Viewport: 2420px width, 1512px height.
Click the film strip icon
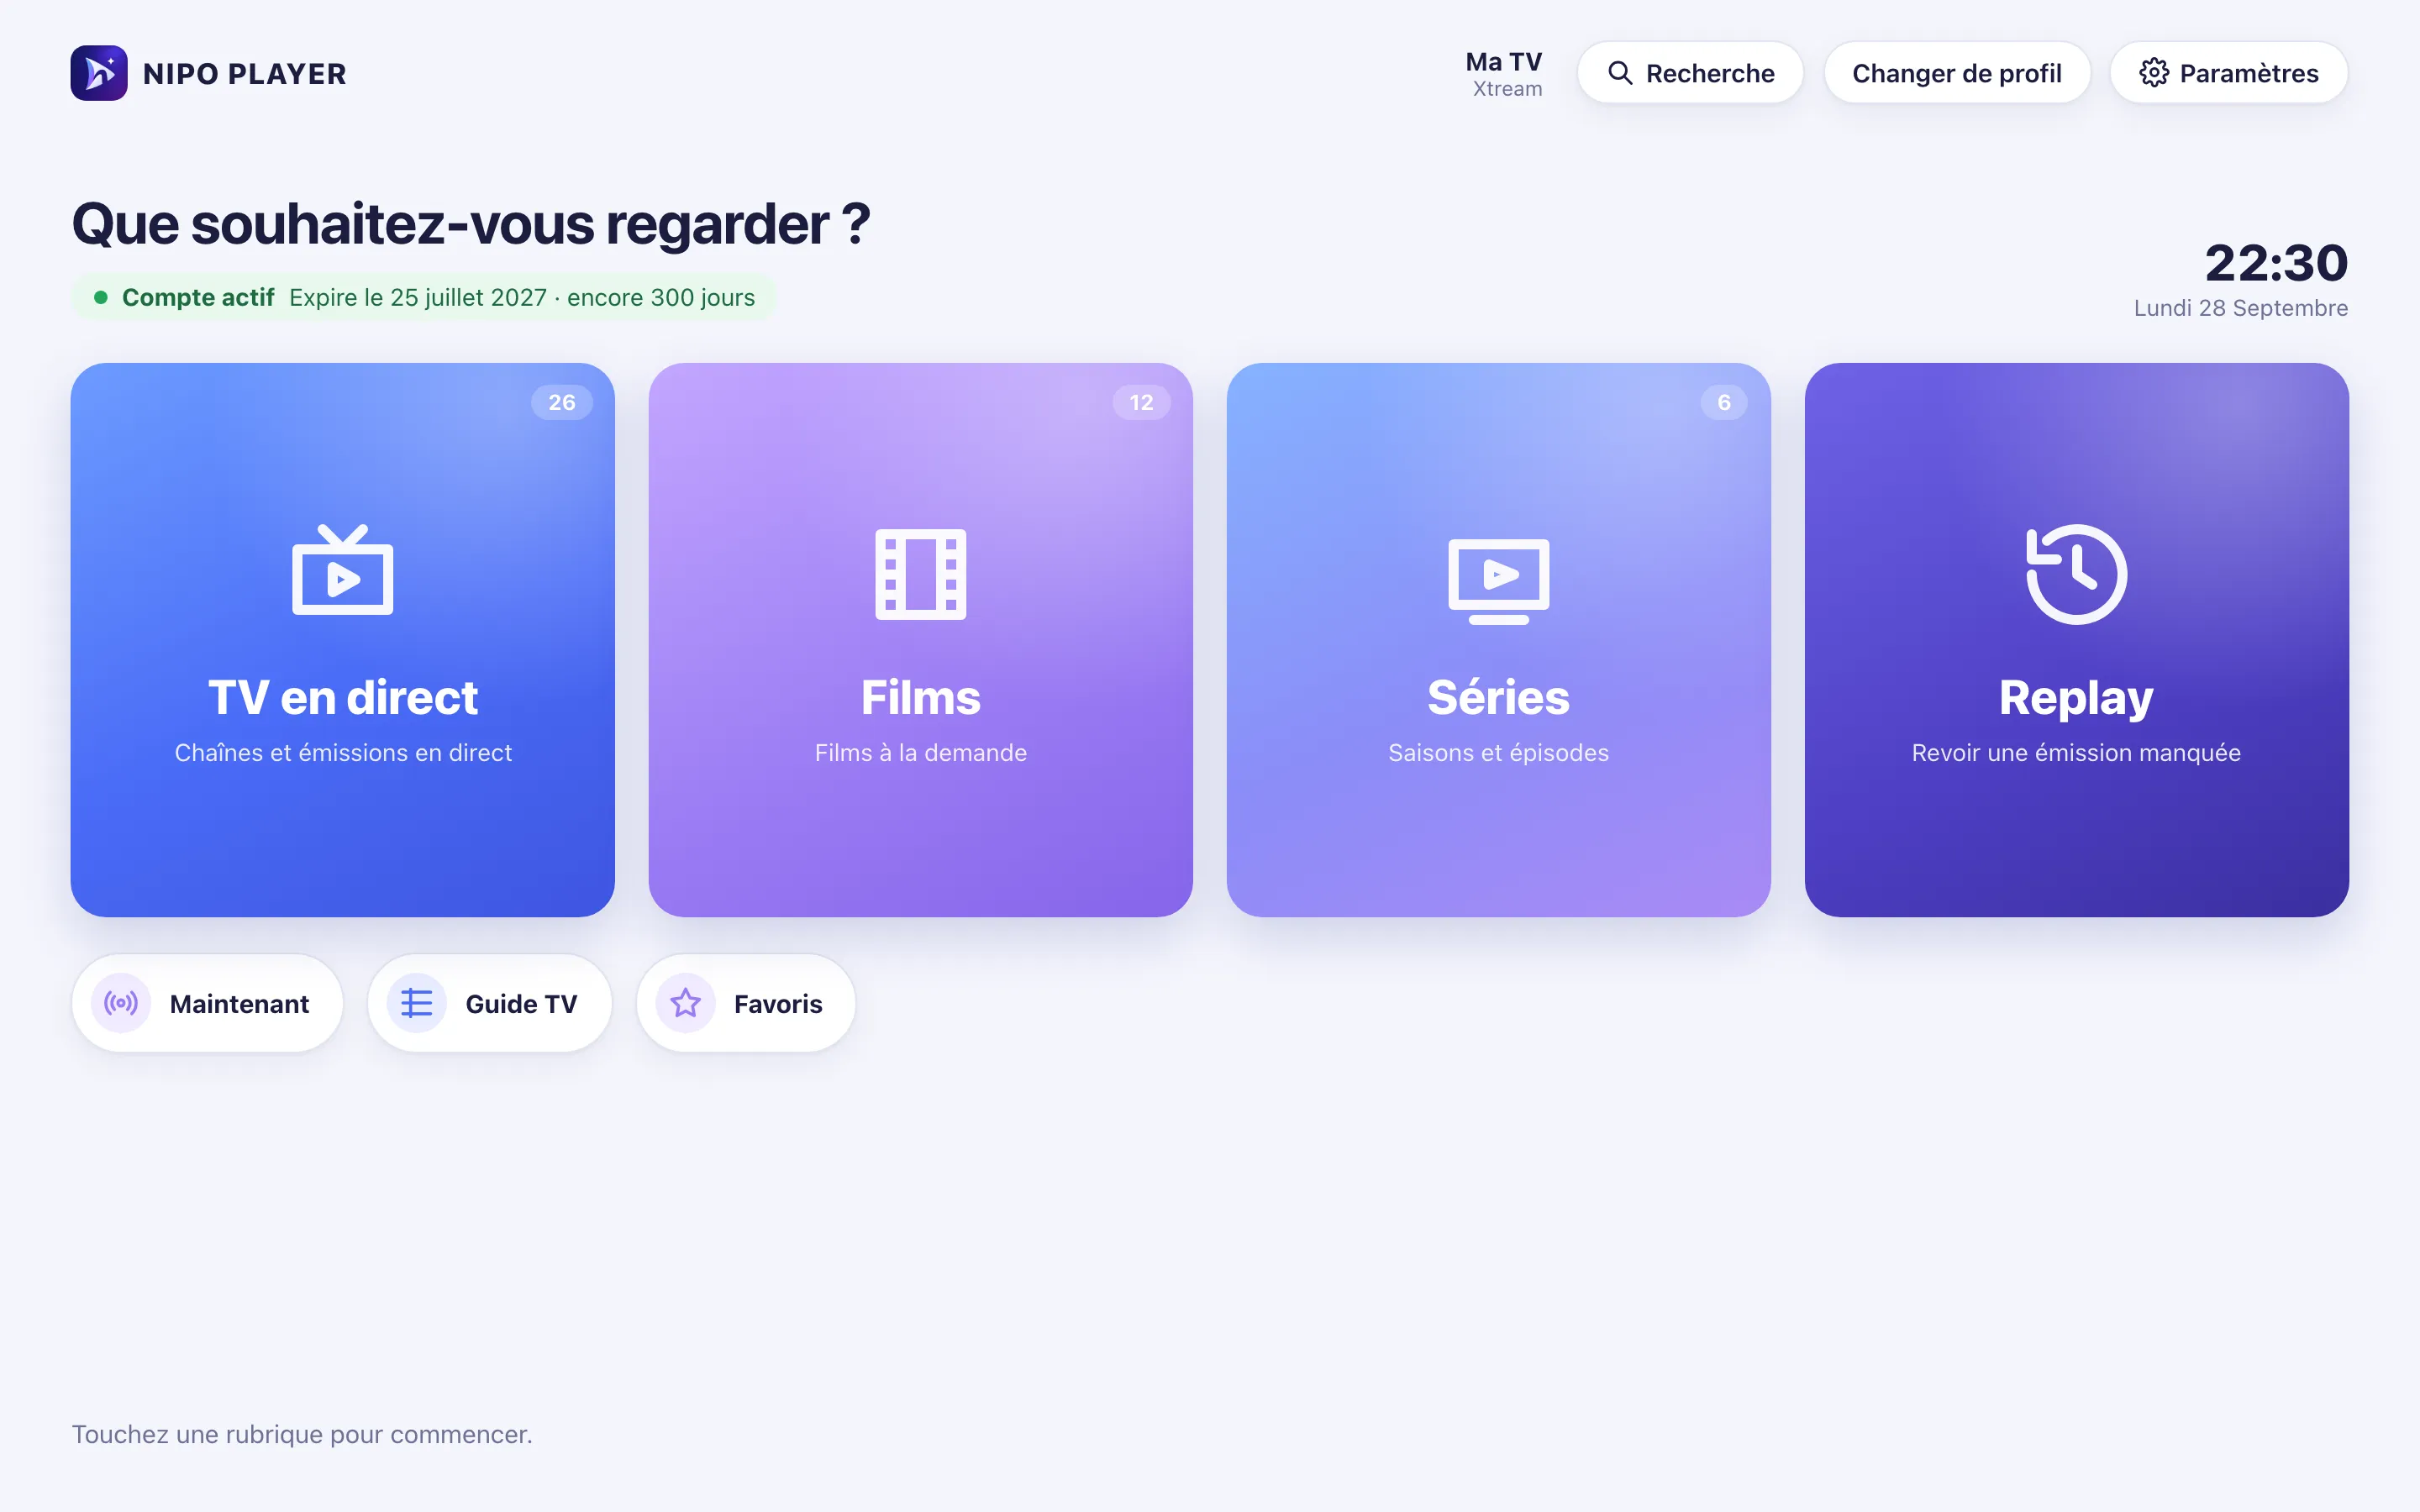click(921, 574)
